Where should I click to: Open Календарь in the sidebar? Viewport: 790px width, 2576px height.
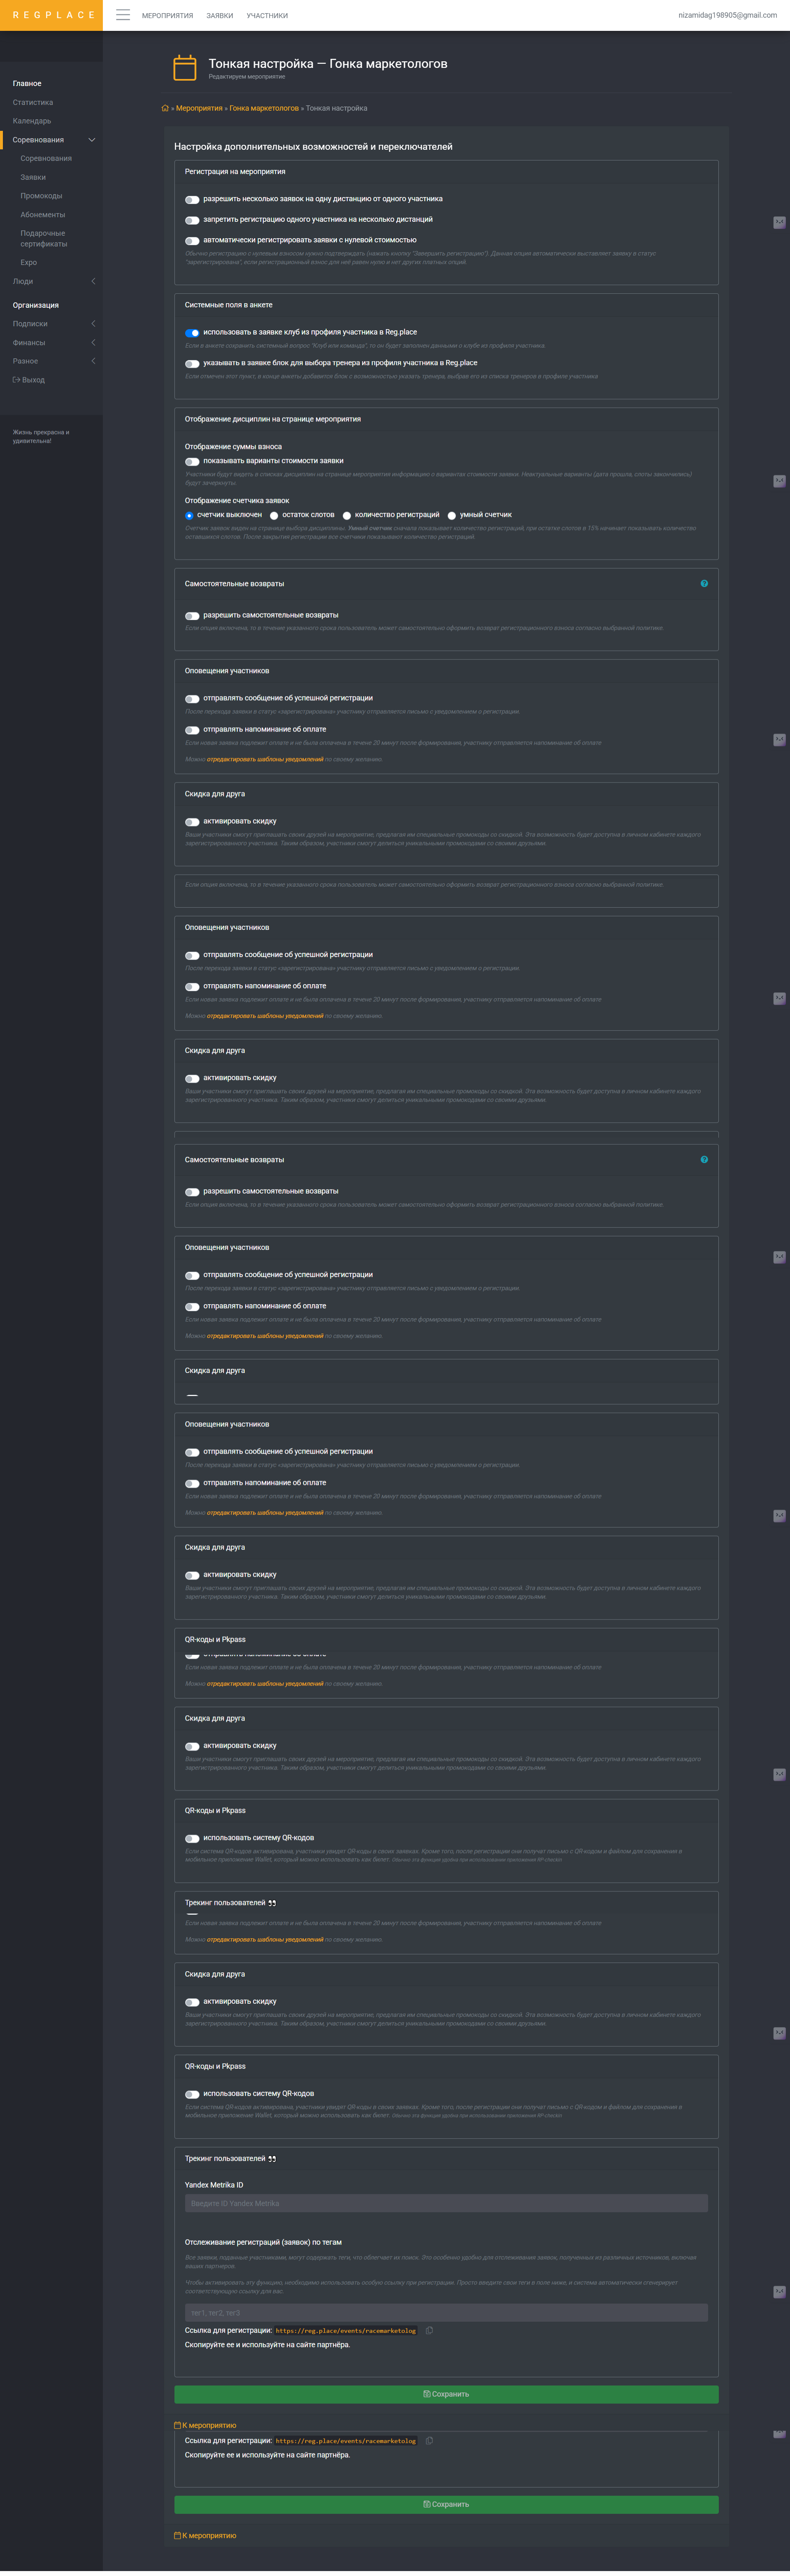32,121
